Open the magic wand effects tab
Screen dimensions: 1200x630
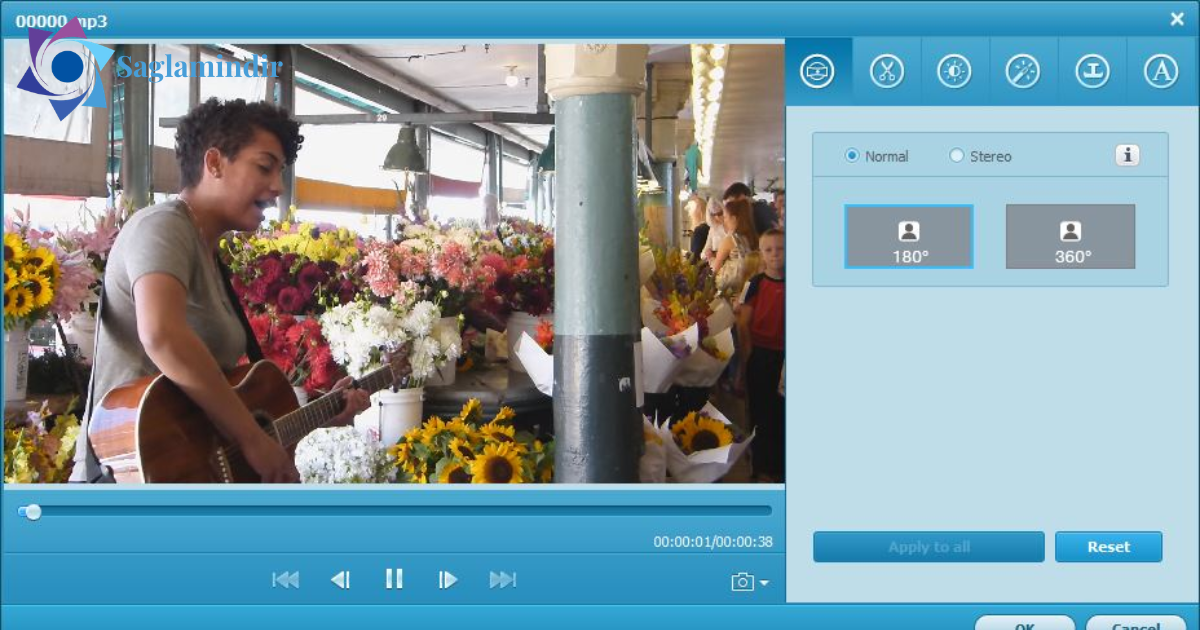[1023, 71]
